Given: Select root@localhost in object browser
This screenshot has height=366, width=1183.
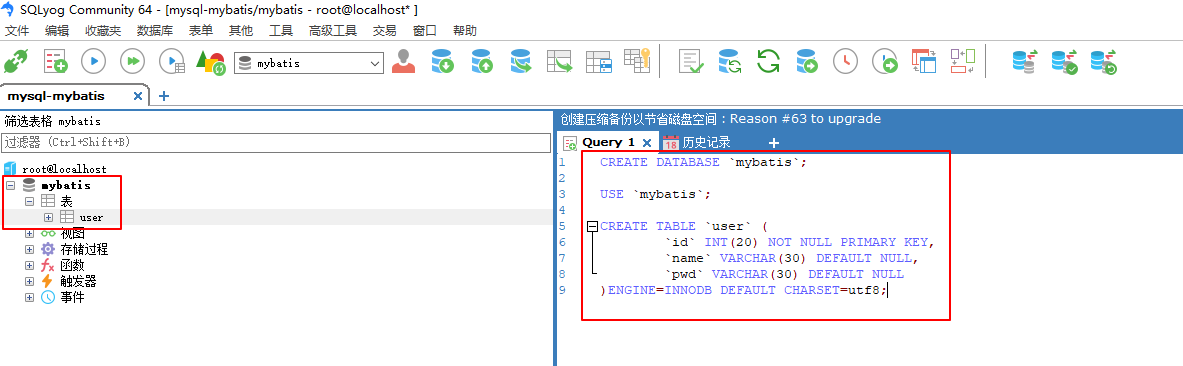Looking at the screenshot, I should point(64,169).
